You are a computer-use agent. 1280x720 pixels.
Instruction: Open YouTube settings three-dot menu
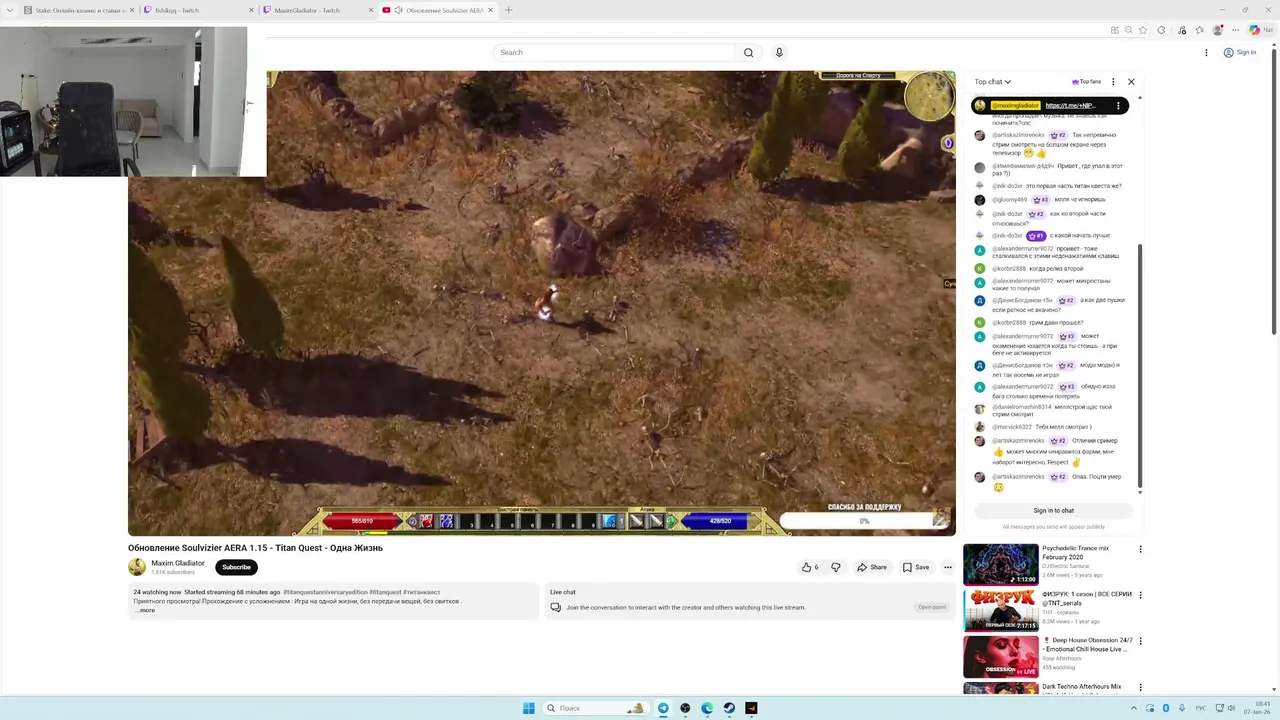pos(1206,52)
